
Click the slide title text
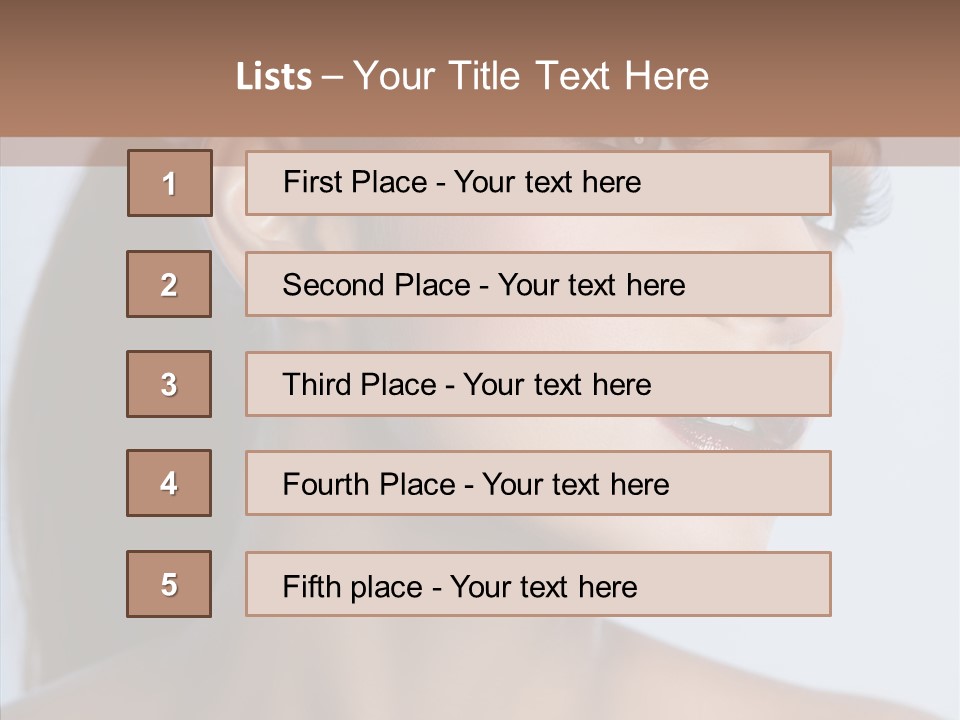coord(472,76)
